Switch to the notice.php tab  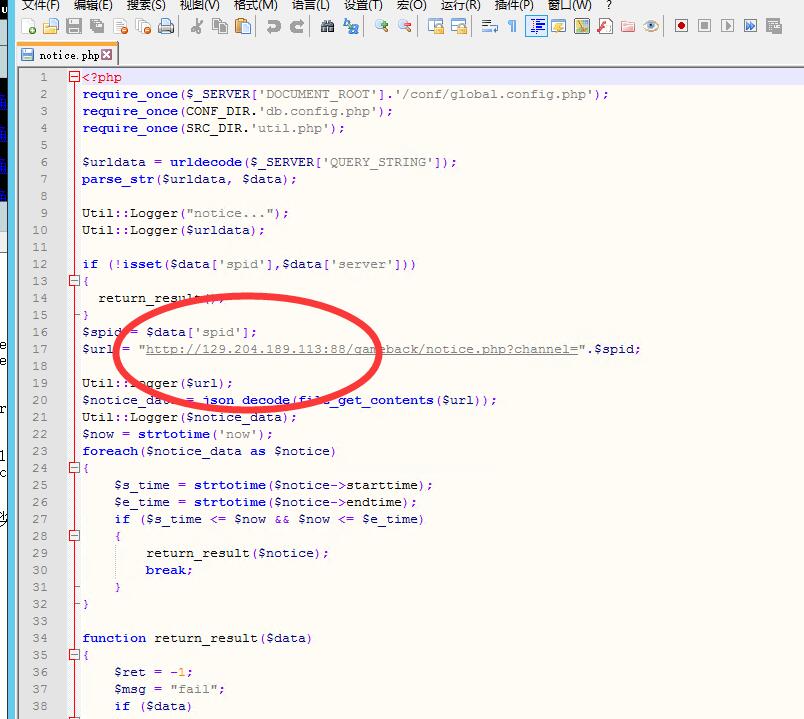69,55
